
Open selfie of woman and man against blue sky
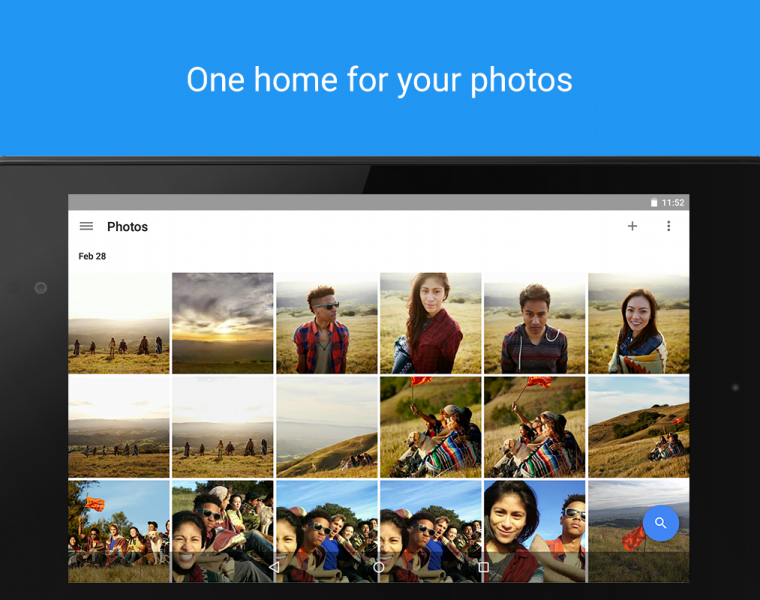coord(535,531)
